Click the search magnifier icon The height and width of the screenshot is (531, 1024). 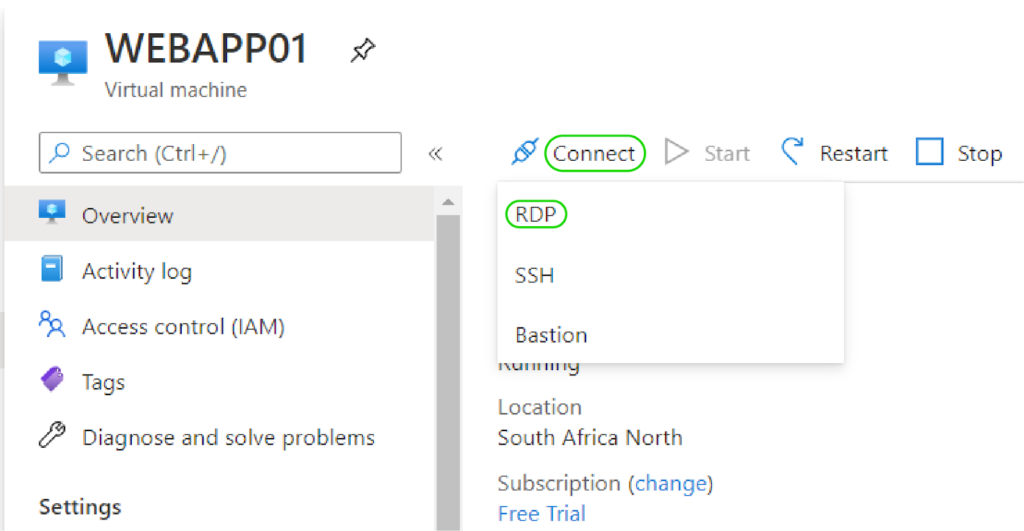coord(60,152)
